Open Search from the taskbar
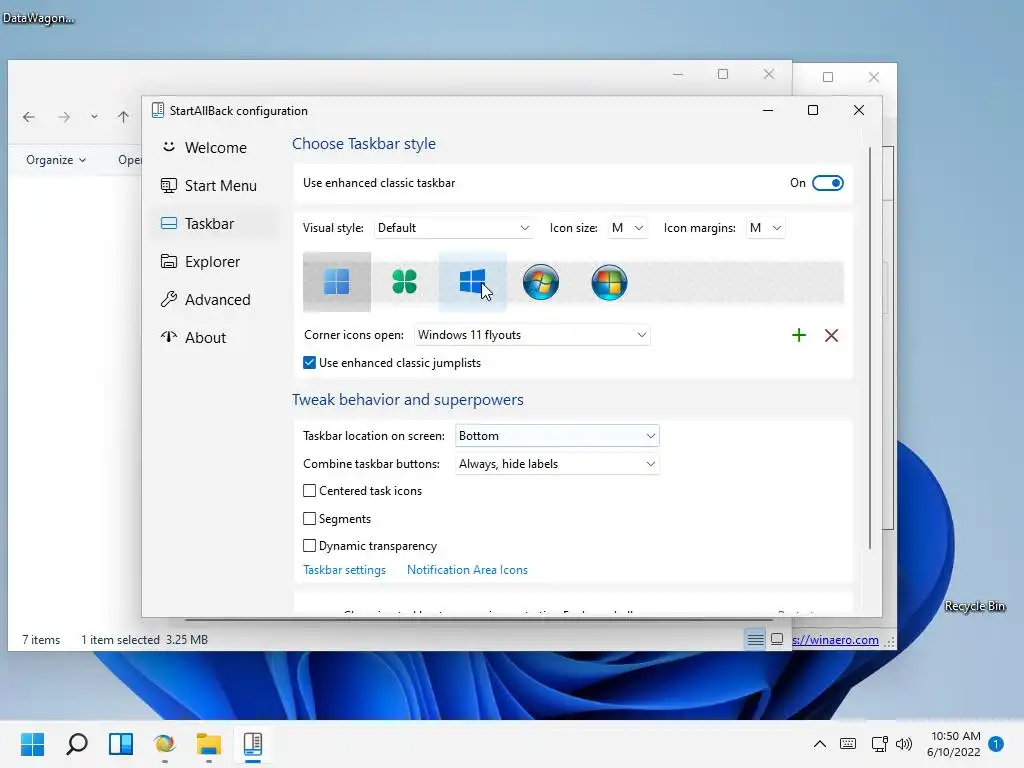 click(x=76, y=744)
